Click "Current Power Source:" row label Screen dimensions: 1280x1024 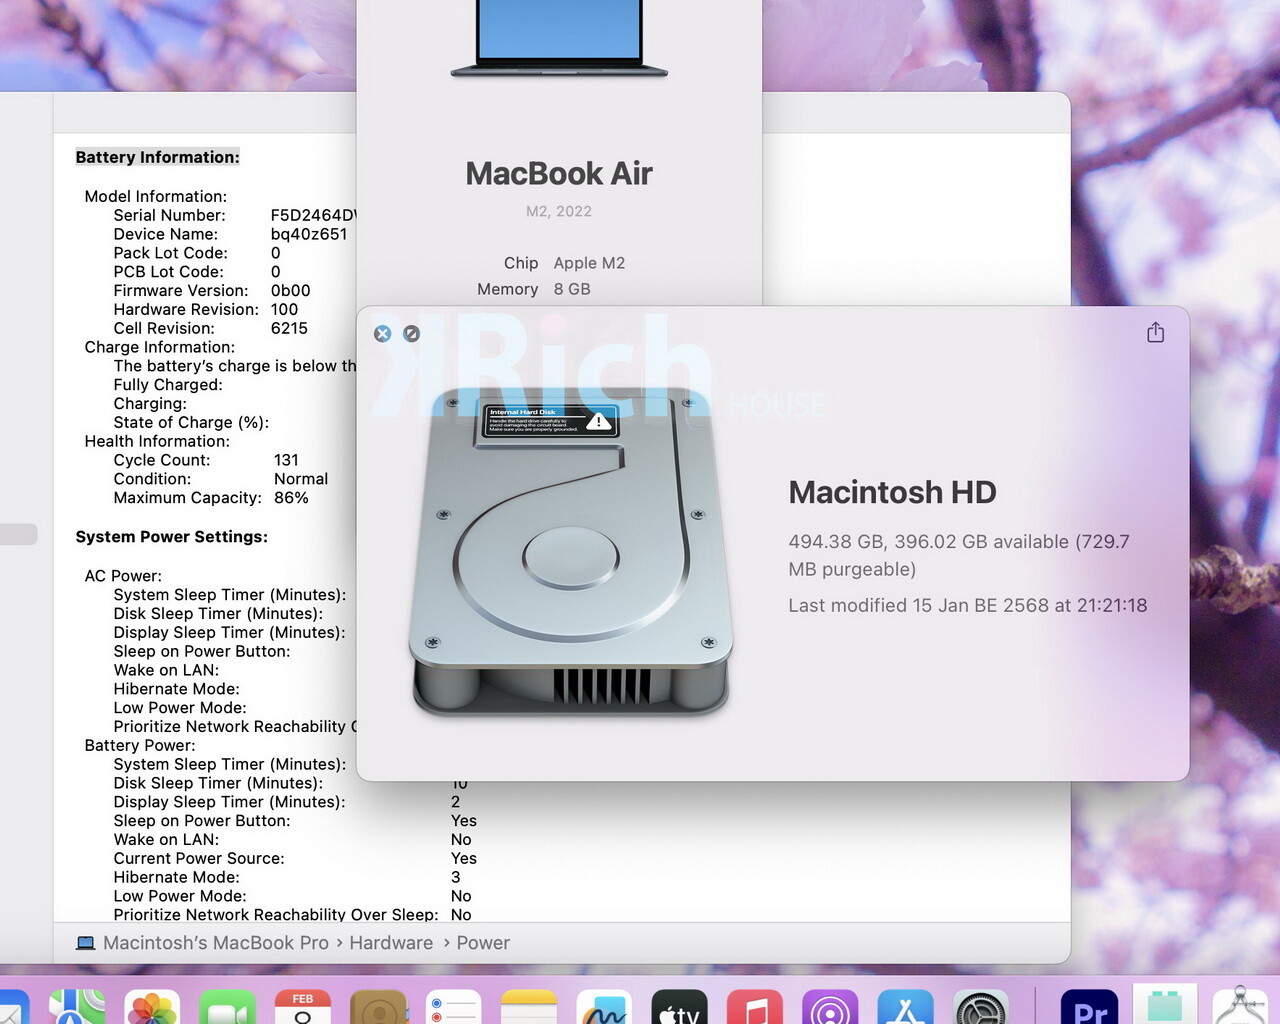[199, 858]
